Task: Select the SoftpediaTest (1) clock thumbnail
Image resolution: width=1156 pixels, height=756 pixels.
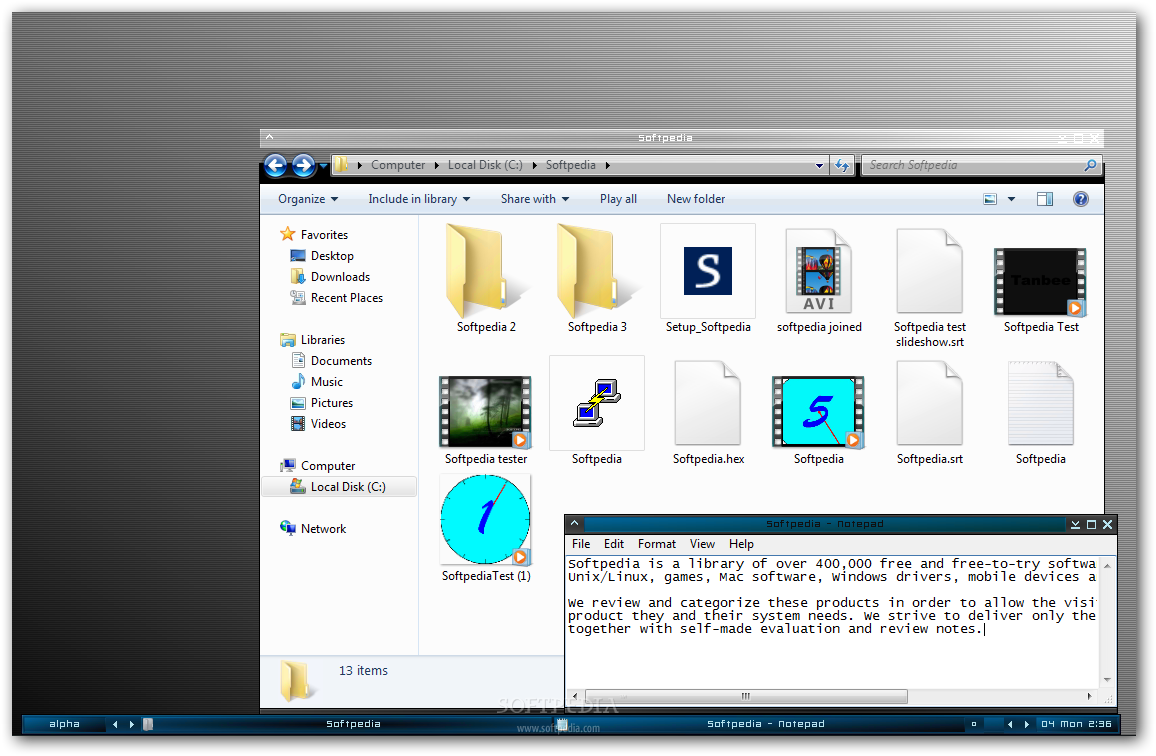Action: (x=486, y=520)
